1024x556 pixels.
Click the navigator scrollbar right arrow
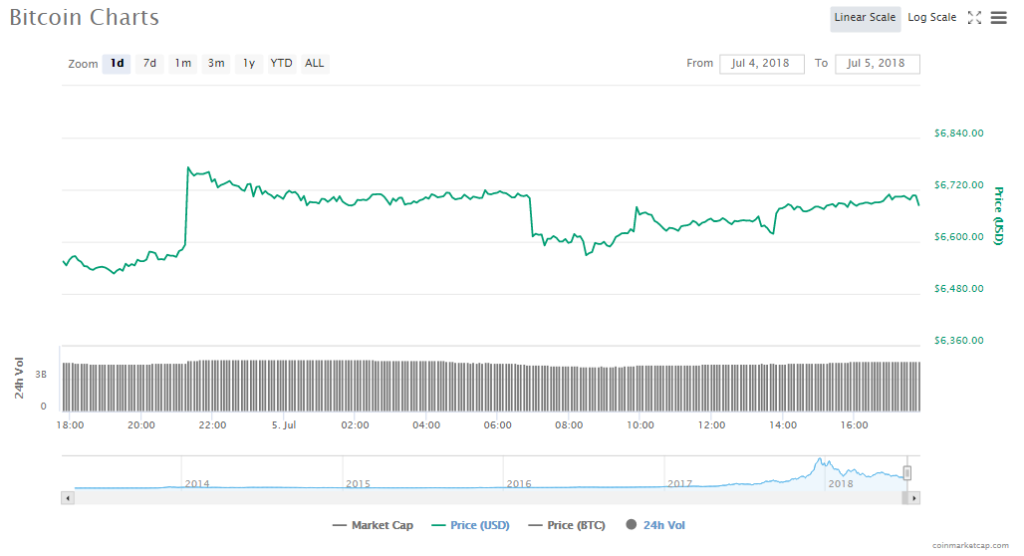pos(914,497)
